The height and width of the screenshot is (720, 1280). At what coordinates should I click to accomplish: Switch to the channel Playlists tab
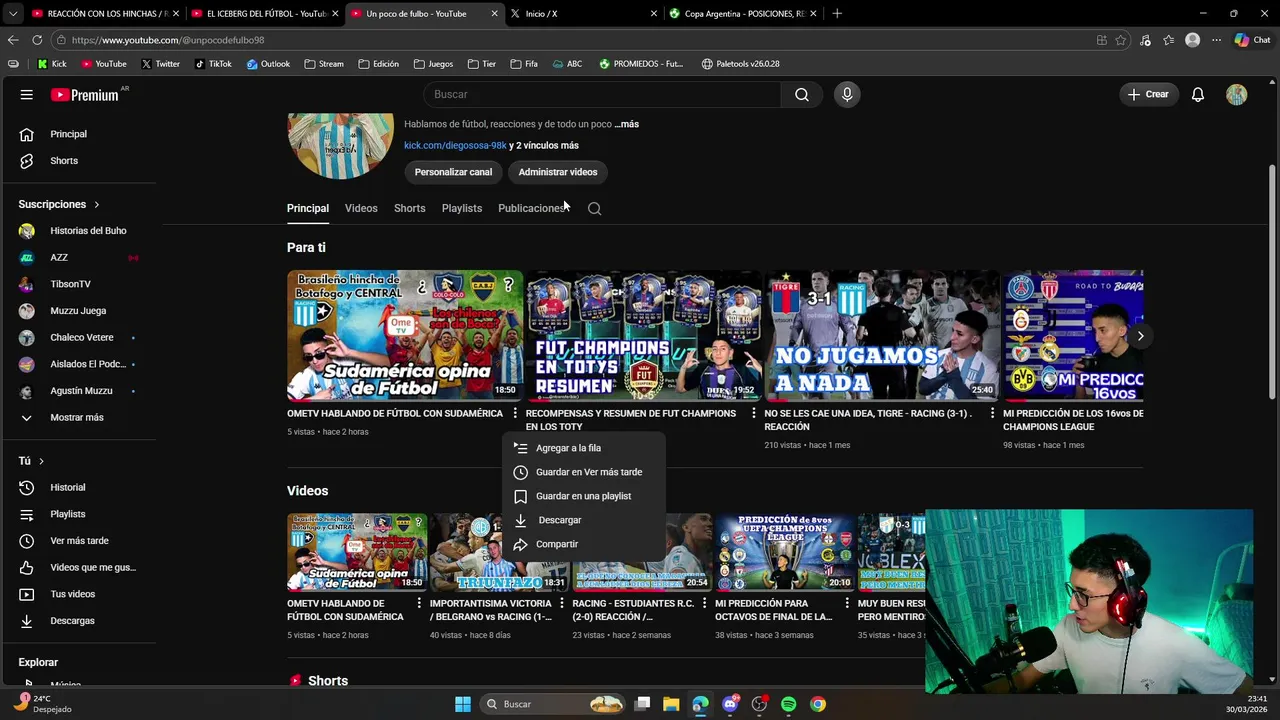click(x=462, y=208)
